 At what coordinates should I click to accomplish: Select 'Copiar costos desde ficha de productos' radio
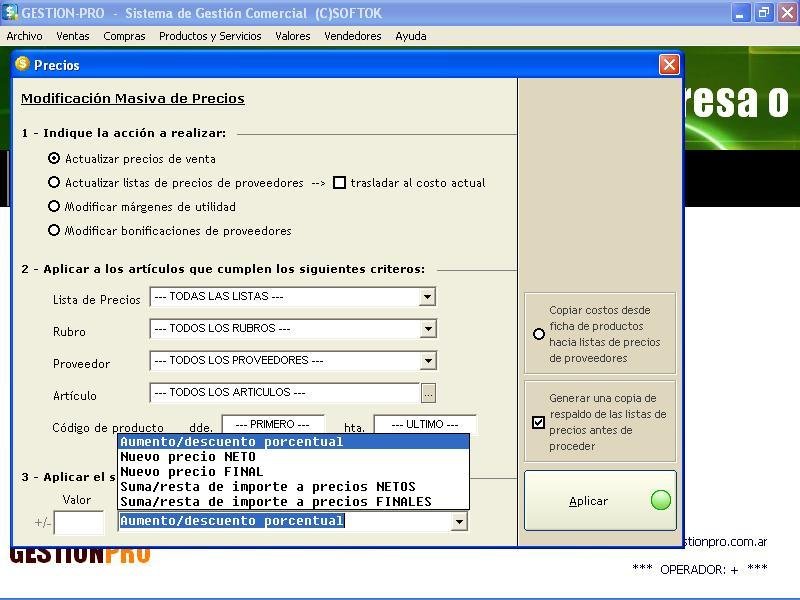(539, 334)
